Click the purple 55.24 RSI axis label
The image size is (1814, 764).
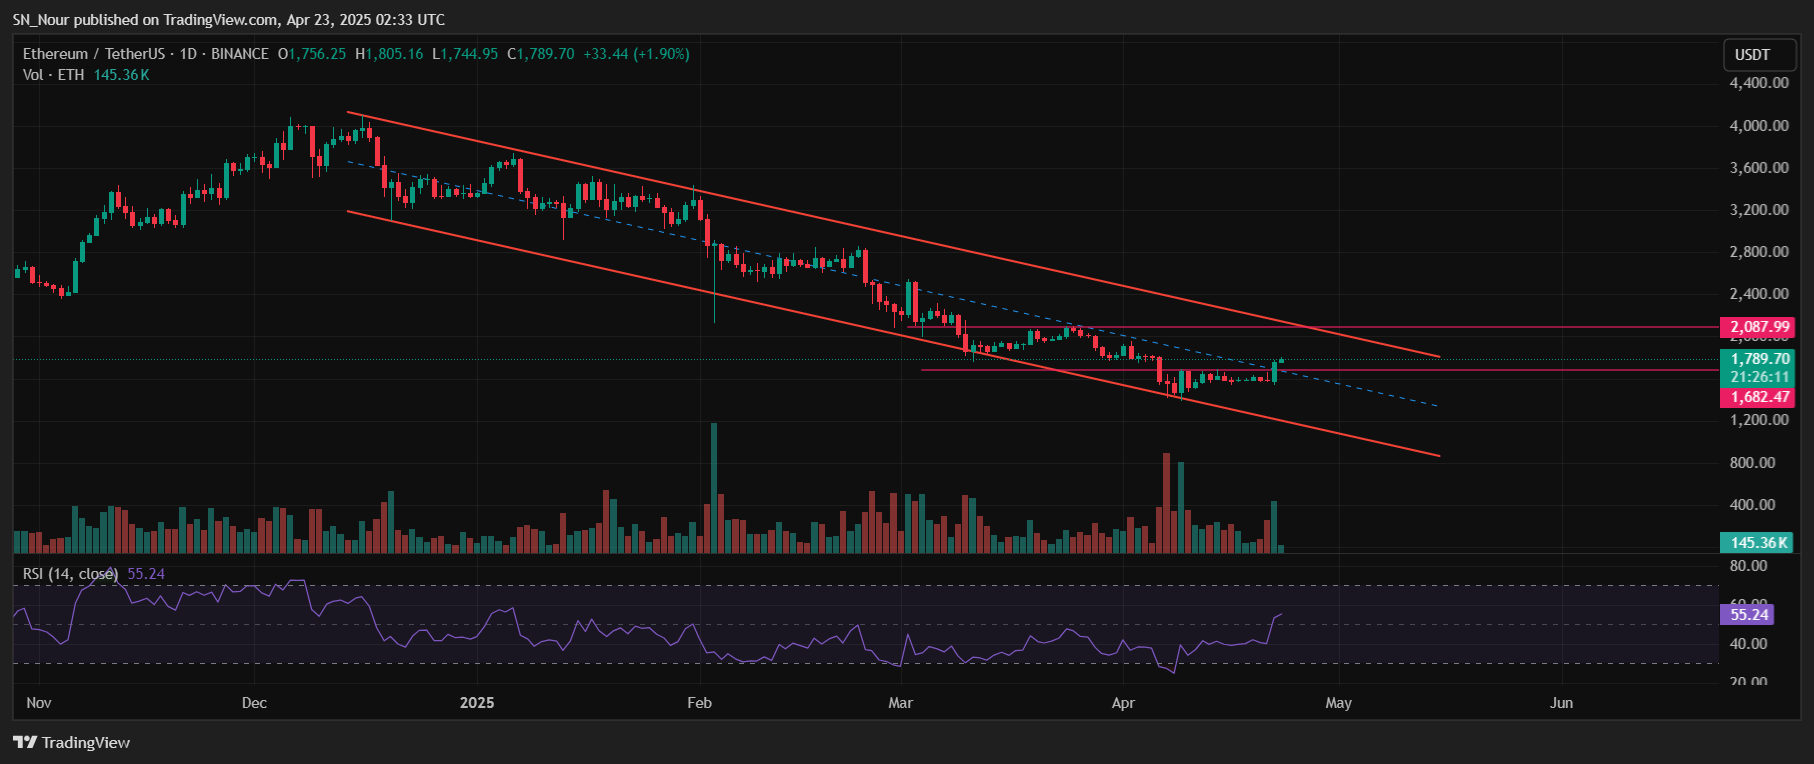pos(1748,615)
